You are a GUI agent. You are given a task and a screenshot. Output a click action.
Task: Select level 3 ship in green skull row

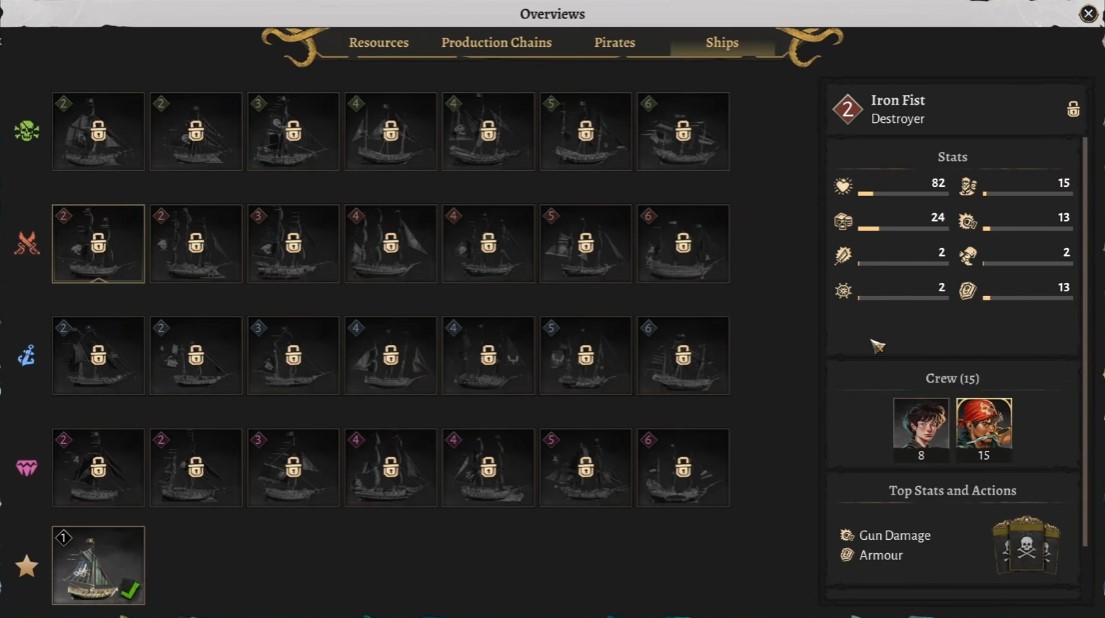click(293, 131)
